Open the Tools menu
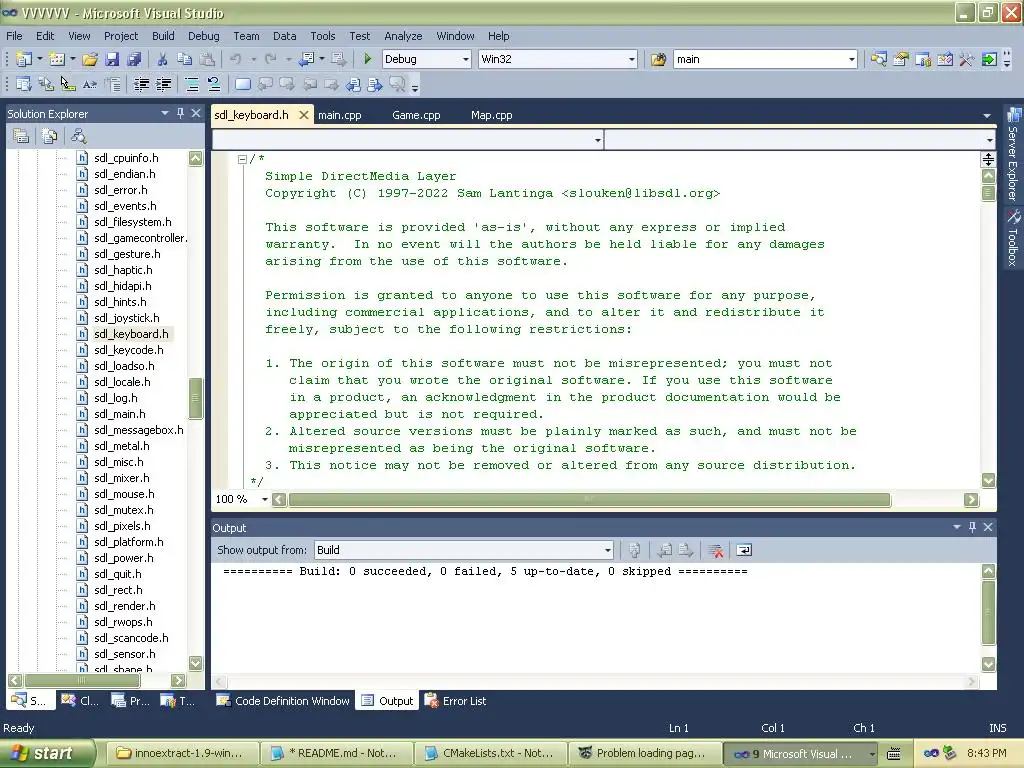Screen dimensions: 1024x768 pos(323,36)
